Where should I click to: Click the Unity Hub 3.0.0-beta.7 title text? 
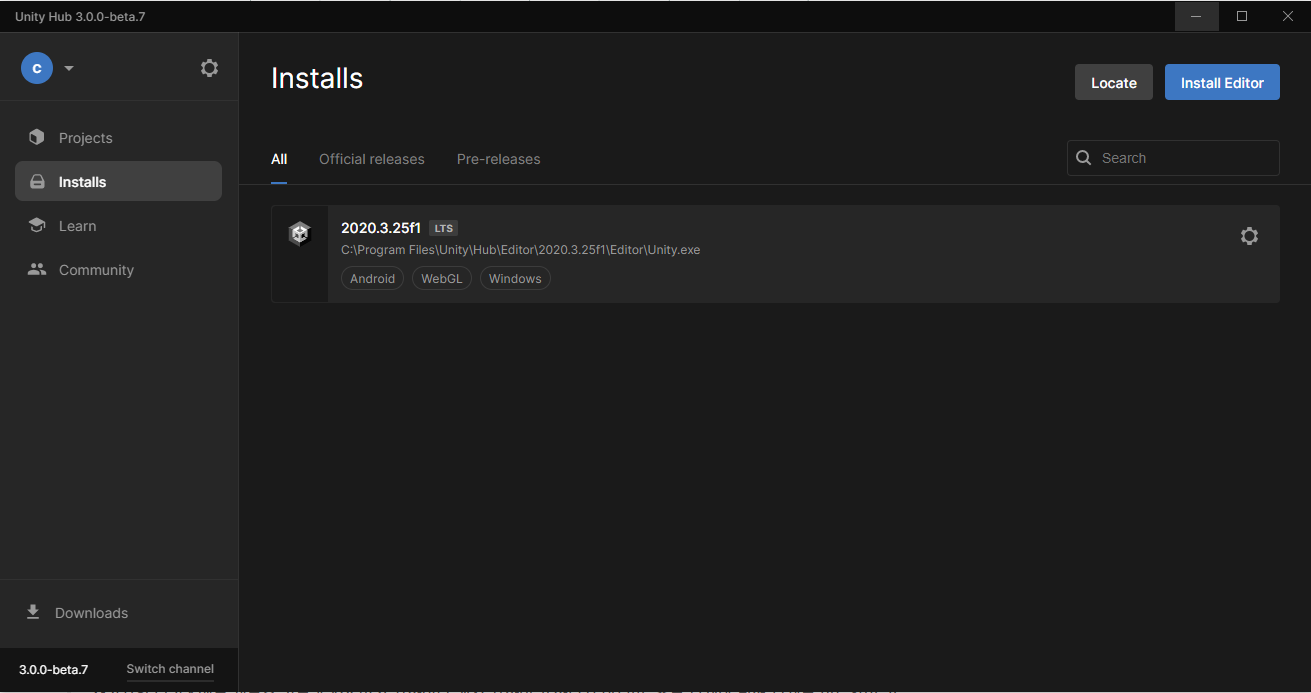coord(80,17)
